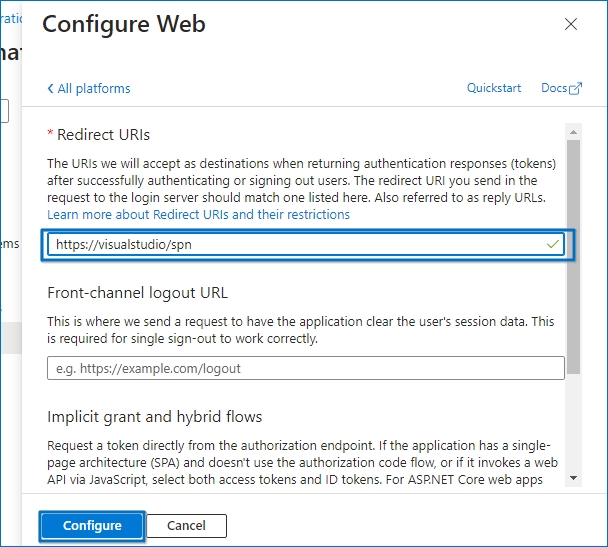Click the partially visible search box on left edge

4,111
